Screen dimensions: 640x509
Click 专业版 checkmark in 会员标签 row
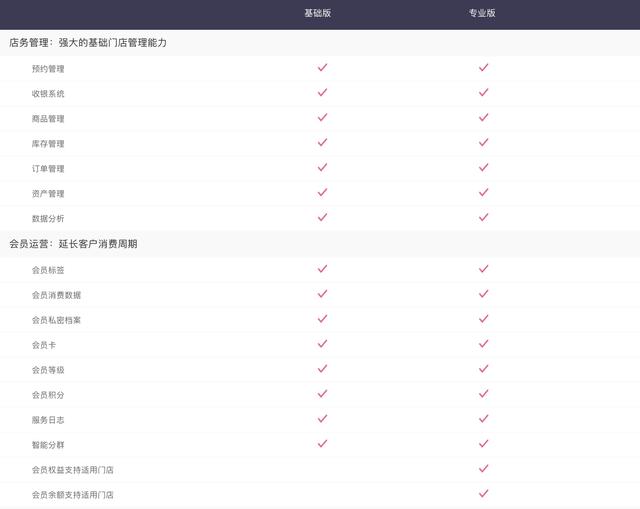tap(484, 268)
